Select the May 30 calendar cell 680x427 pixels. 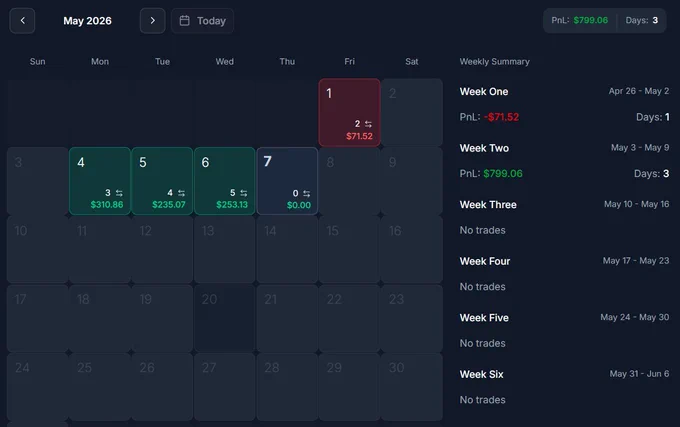(x=412, y=387)
